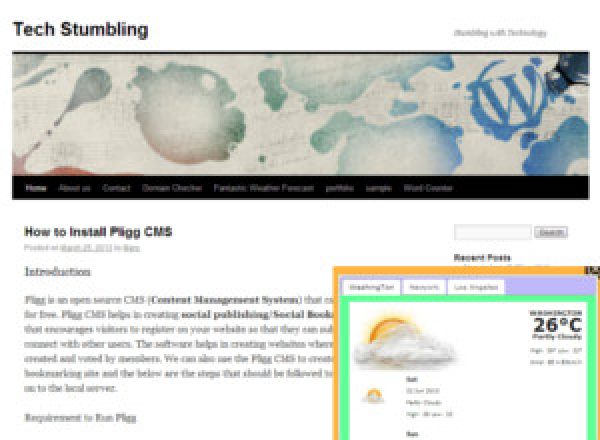This screenshot has width=600, height=440.
Task: Click the small Sat forecast weather icon
Action: click(373, 396)
